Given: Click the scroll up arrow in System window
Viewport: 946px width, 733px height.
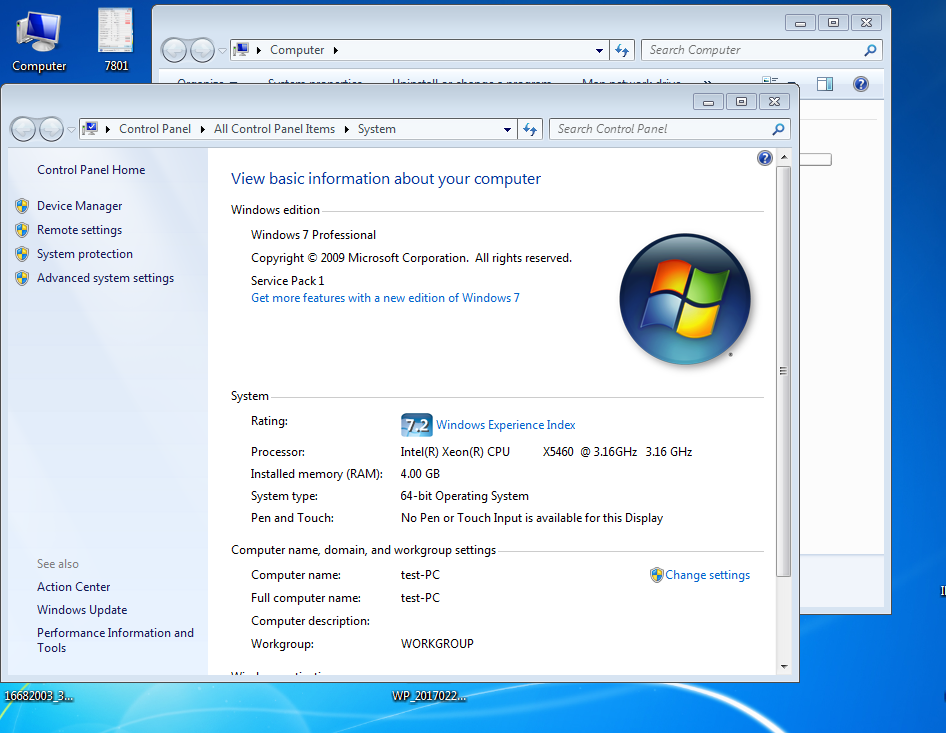Looking at the screenshot, I should click(x=784, y=157).
